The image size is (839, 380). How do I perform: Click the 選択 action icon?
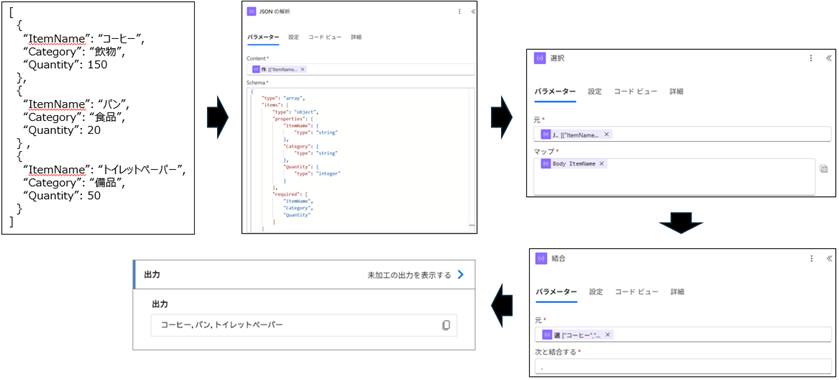coord(540,58)
